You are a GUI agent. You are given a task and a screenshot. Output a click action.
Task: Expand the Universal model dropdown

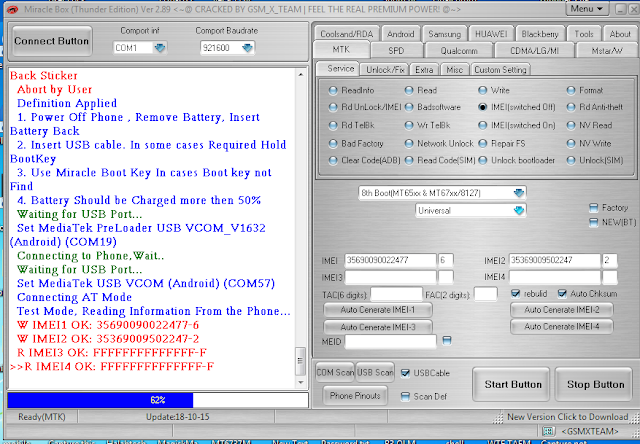coord(518,211)
